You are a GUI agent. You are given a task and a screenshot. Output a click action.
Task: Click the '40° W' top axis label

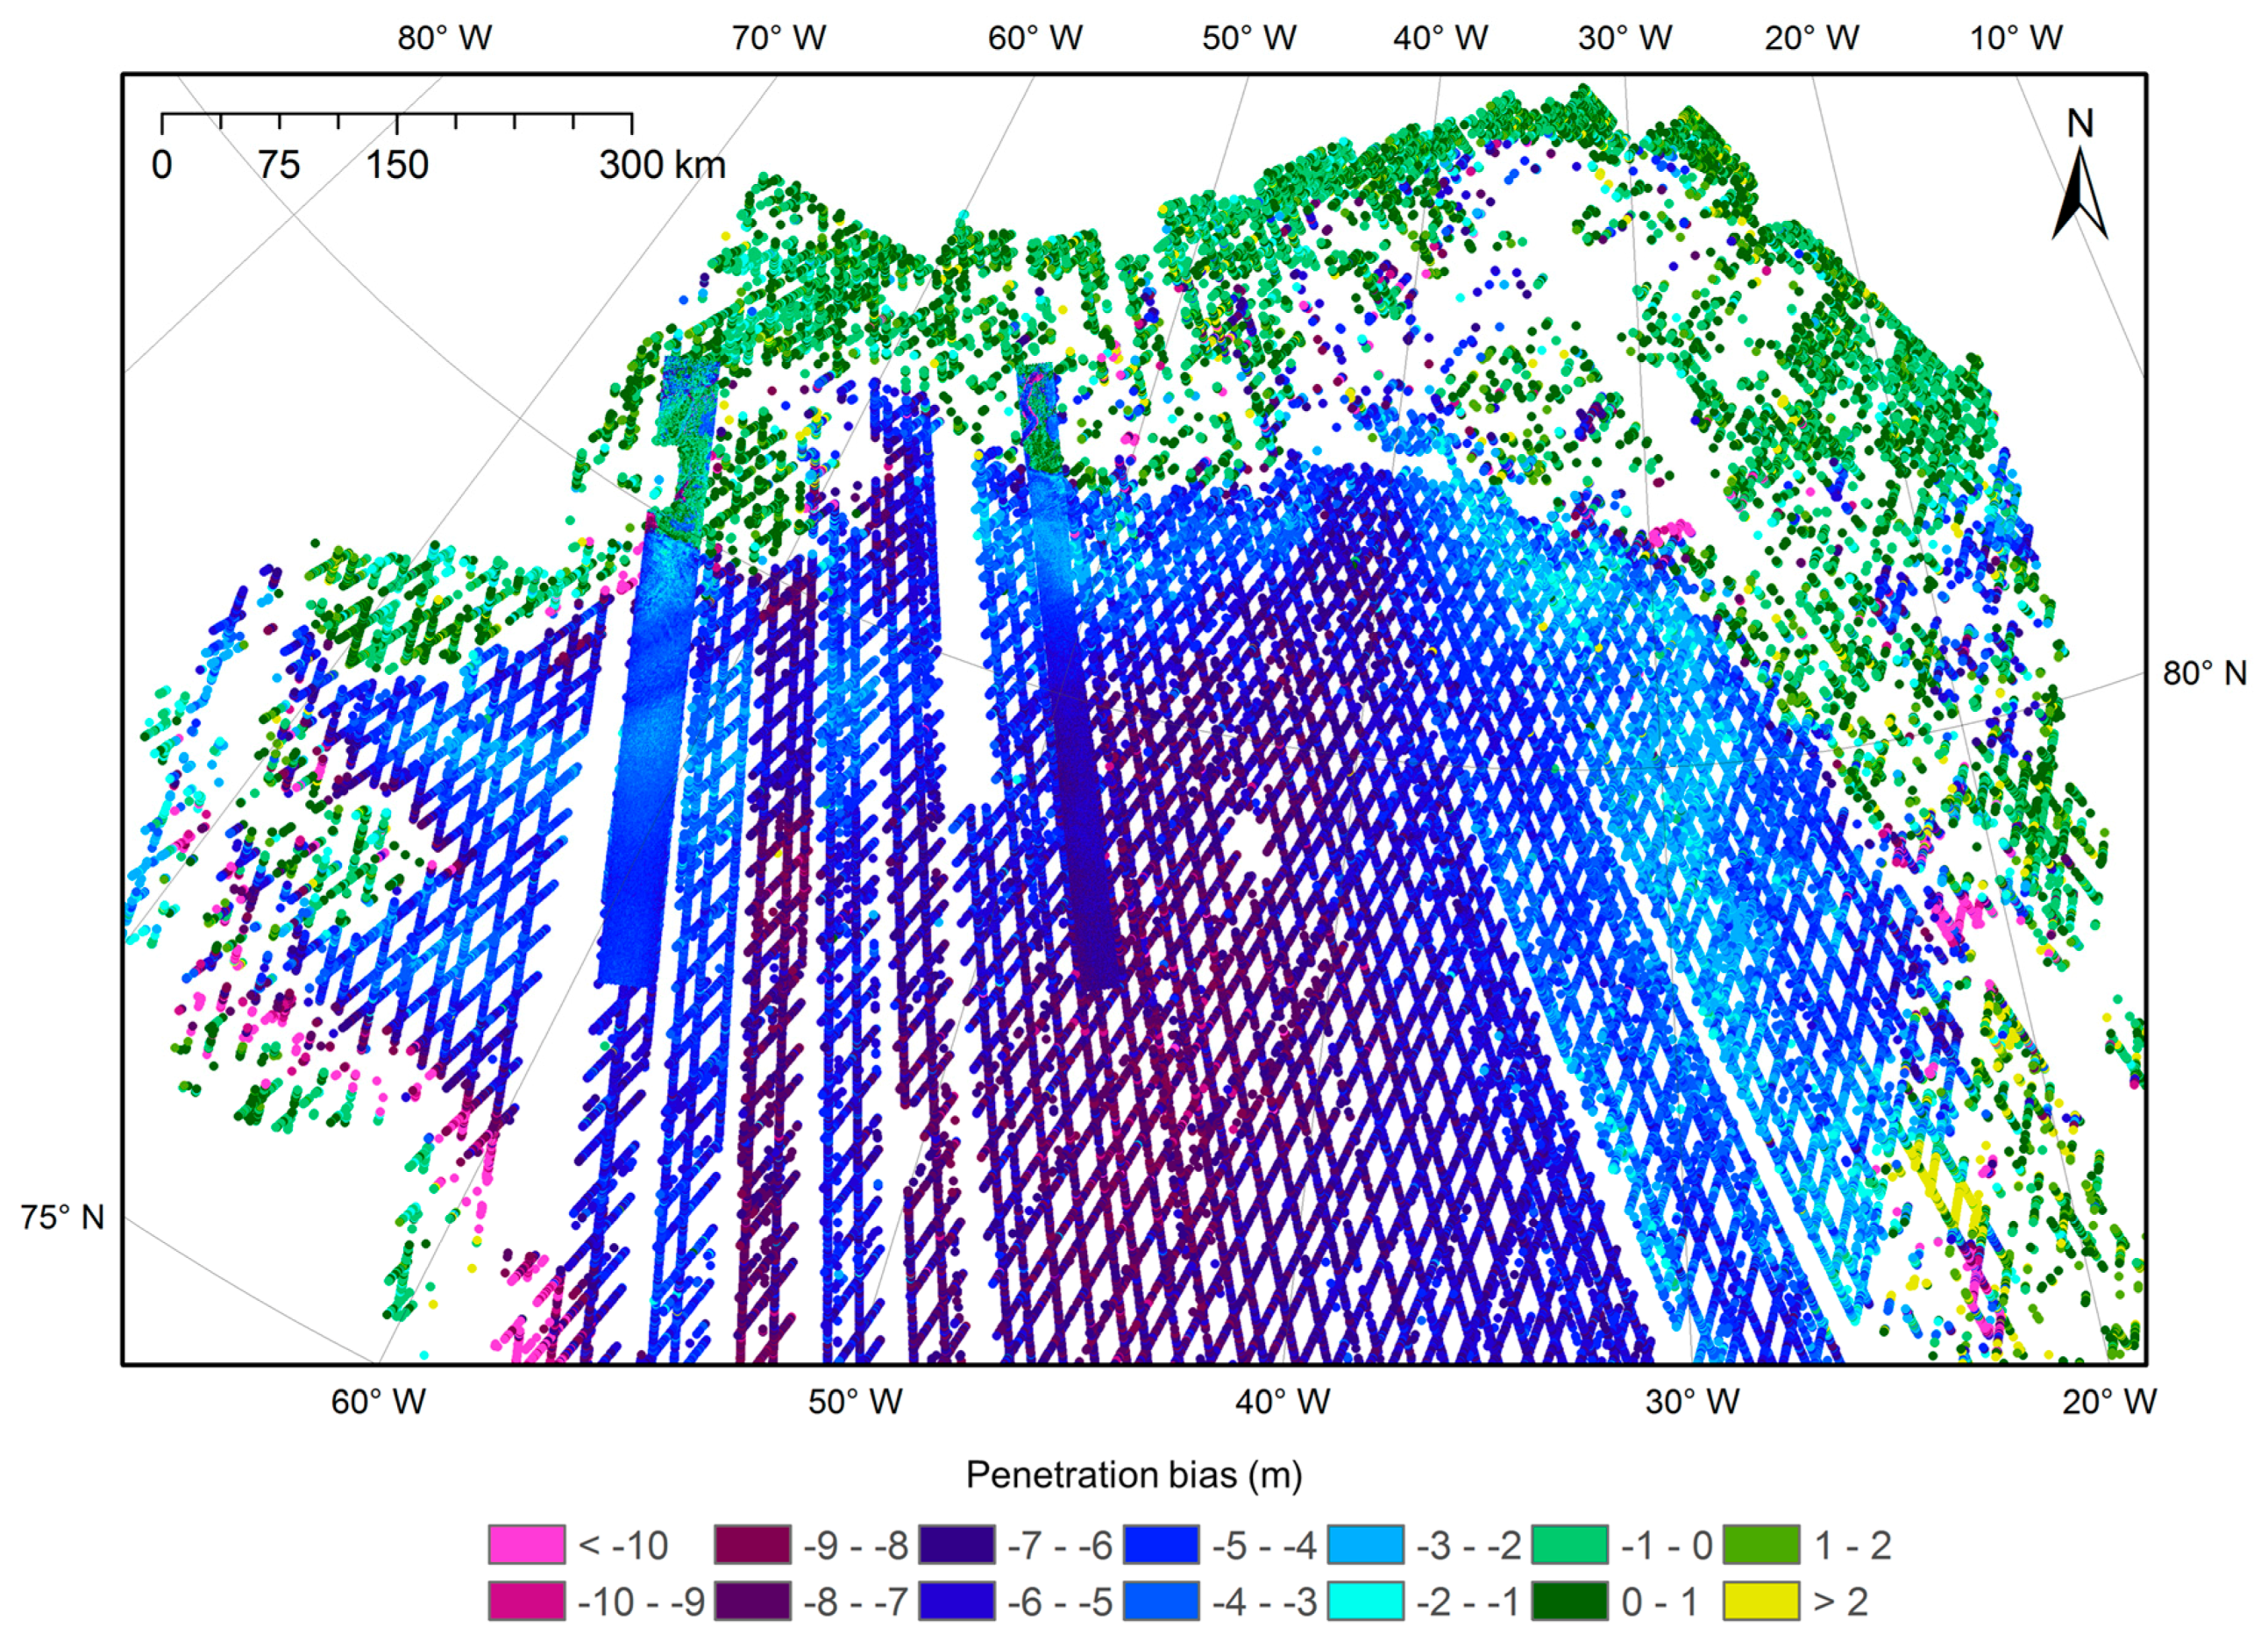1441,38
